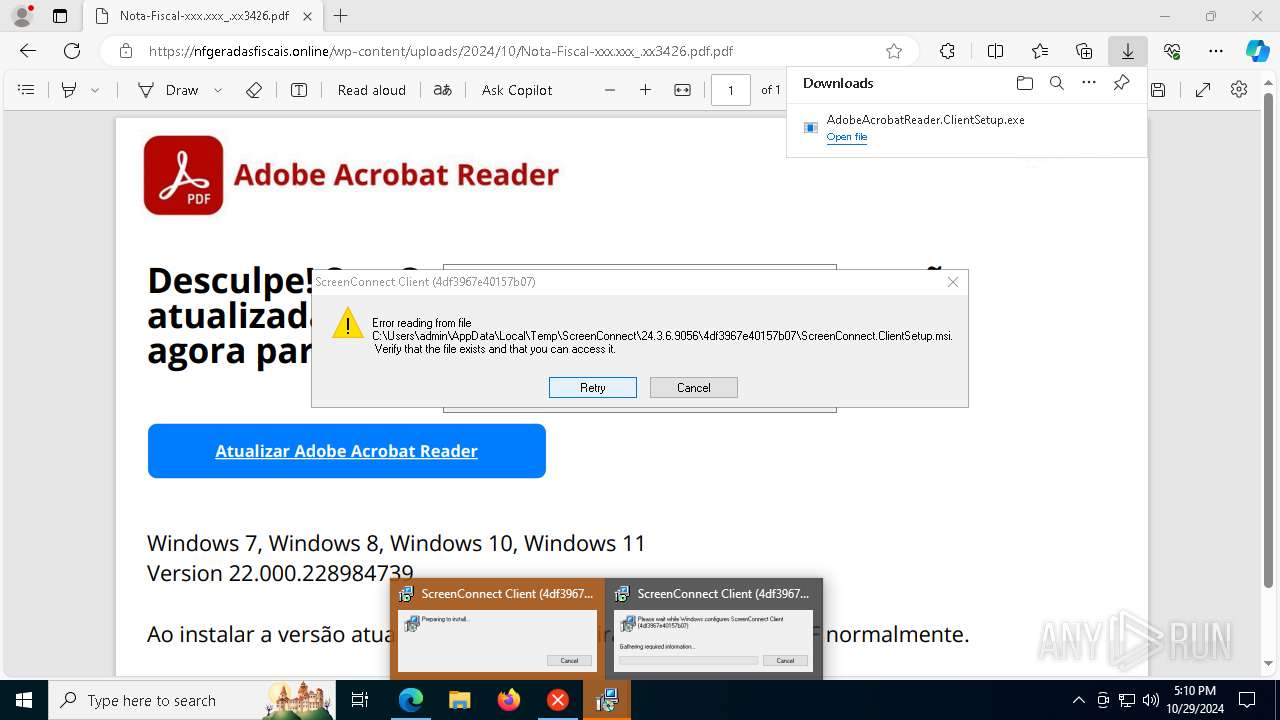Screen dimensions: 1280x720
Task: Click the Edge profile avatar icon
Action: [21, 16]
